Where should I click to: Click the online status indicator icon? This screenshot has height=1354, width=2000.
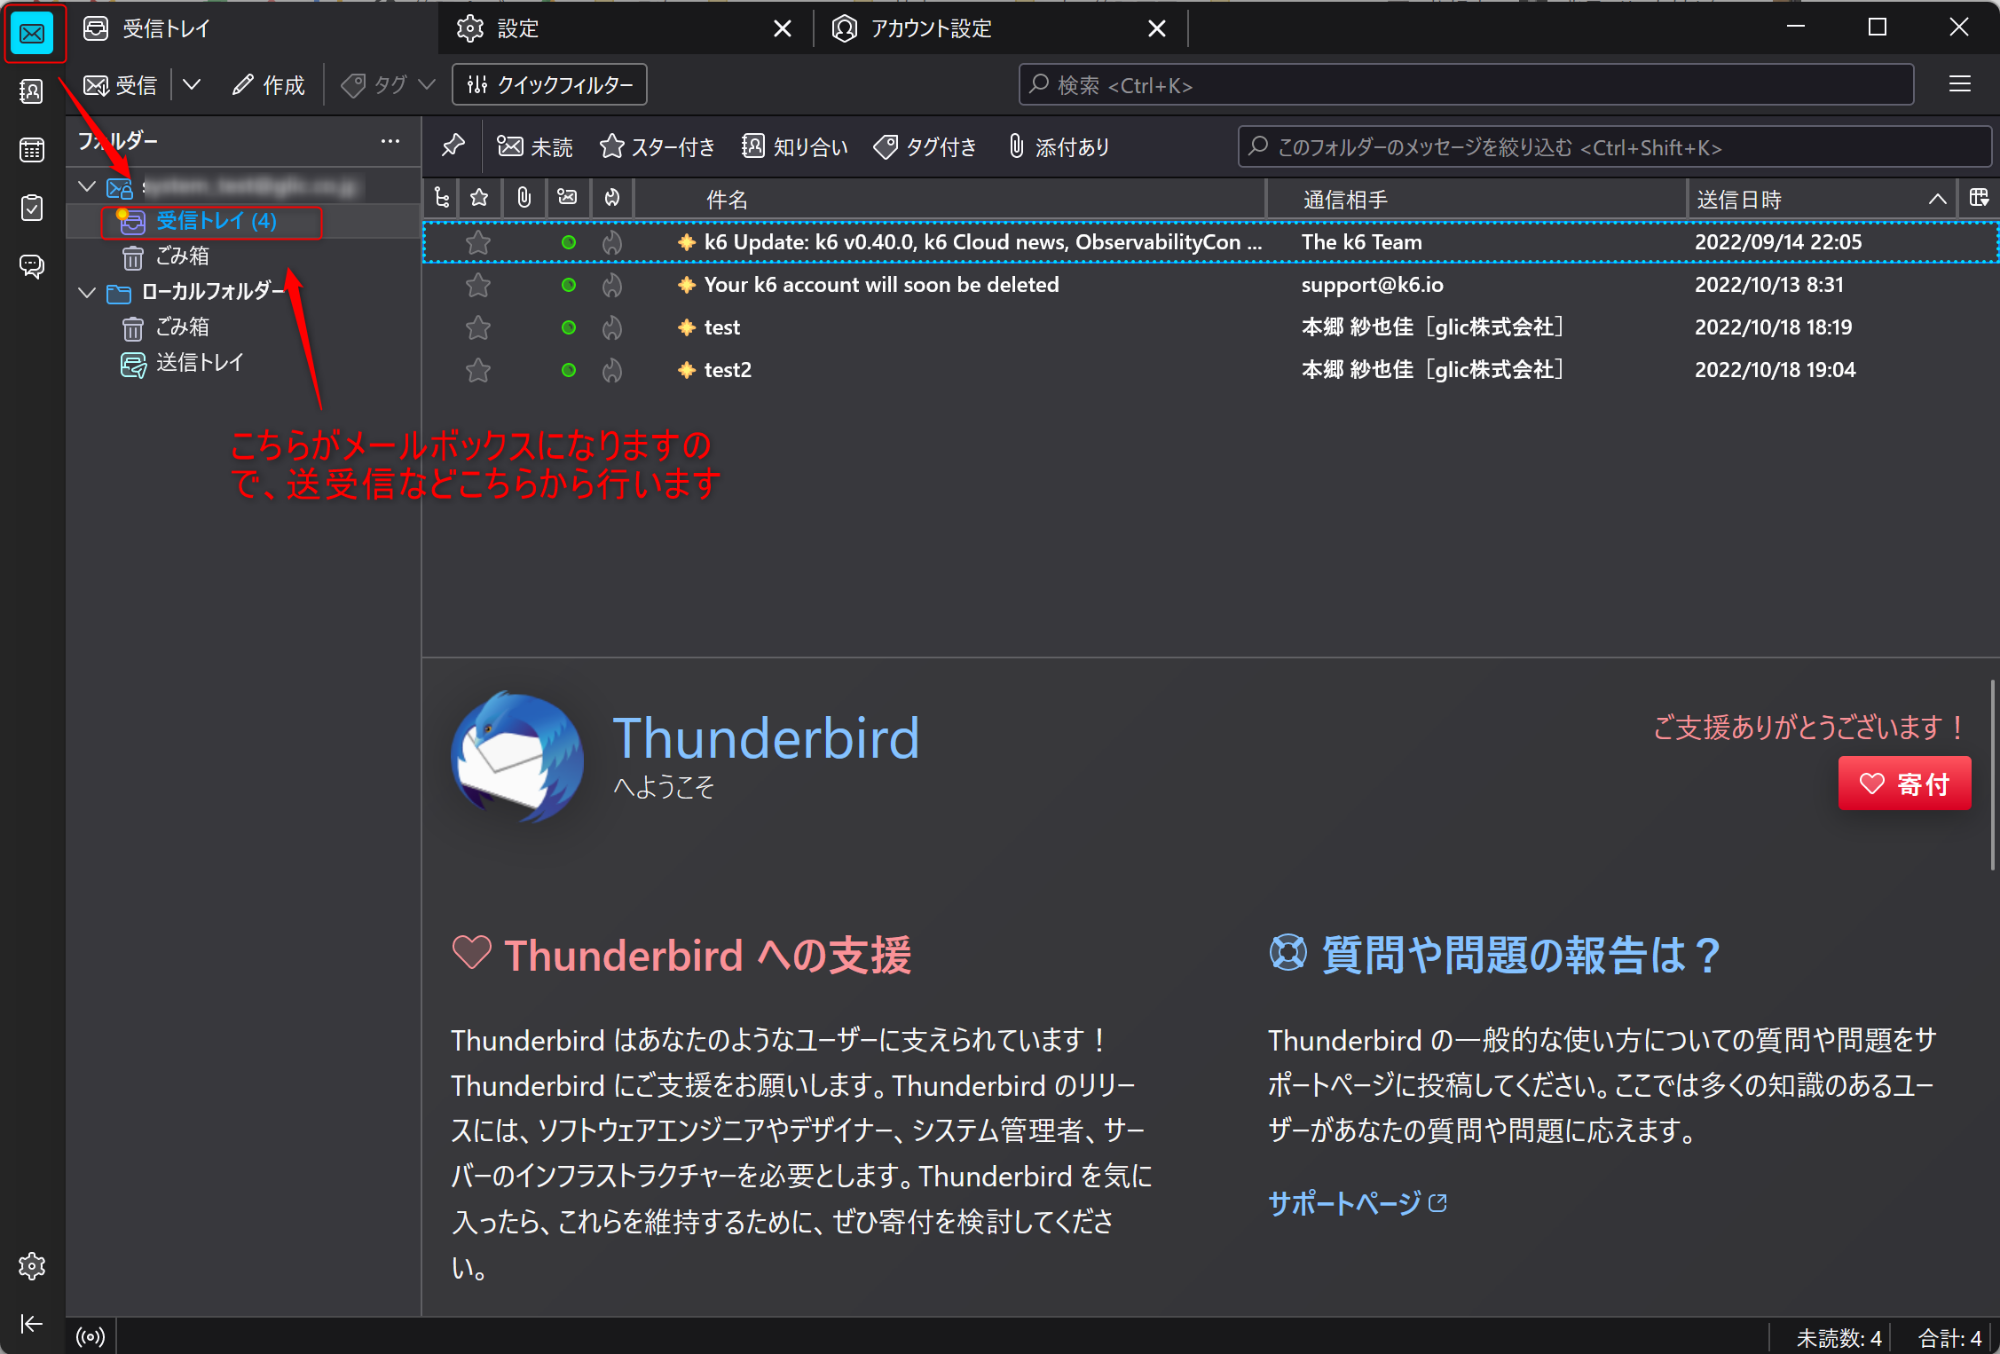coord(90,1337)
